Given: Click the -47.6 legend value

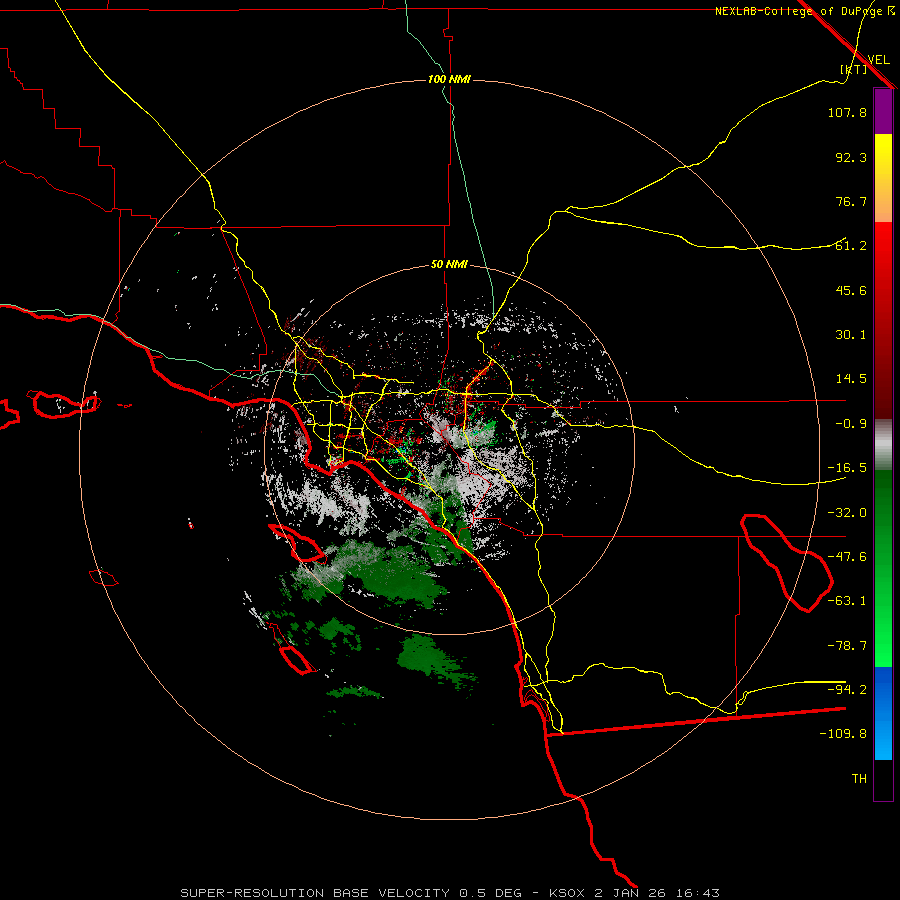Looking at the screenshot, I should (x=847, y=557).
